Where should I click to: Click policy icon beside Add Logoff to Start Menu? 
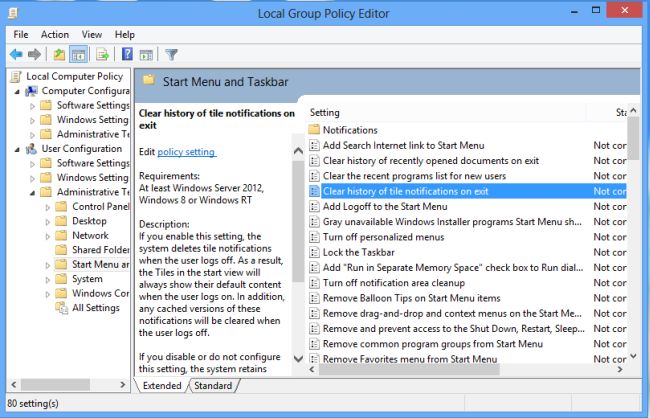(x=315, y=207)
